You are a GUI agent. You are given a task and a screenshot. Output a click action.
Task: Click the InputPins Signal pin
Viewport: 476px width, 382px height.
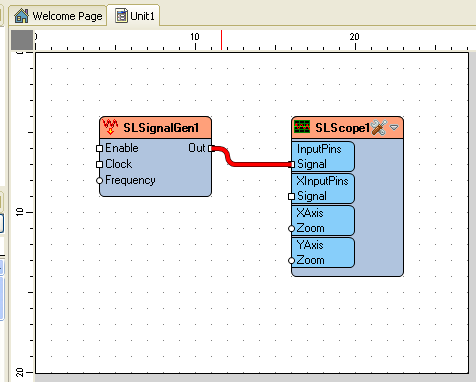(x=292, y=164)
